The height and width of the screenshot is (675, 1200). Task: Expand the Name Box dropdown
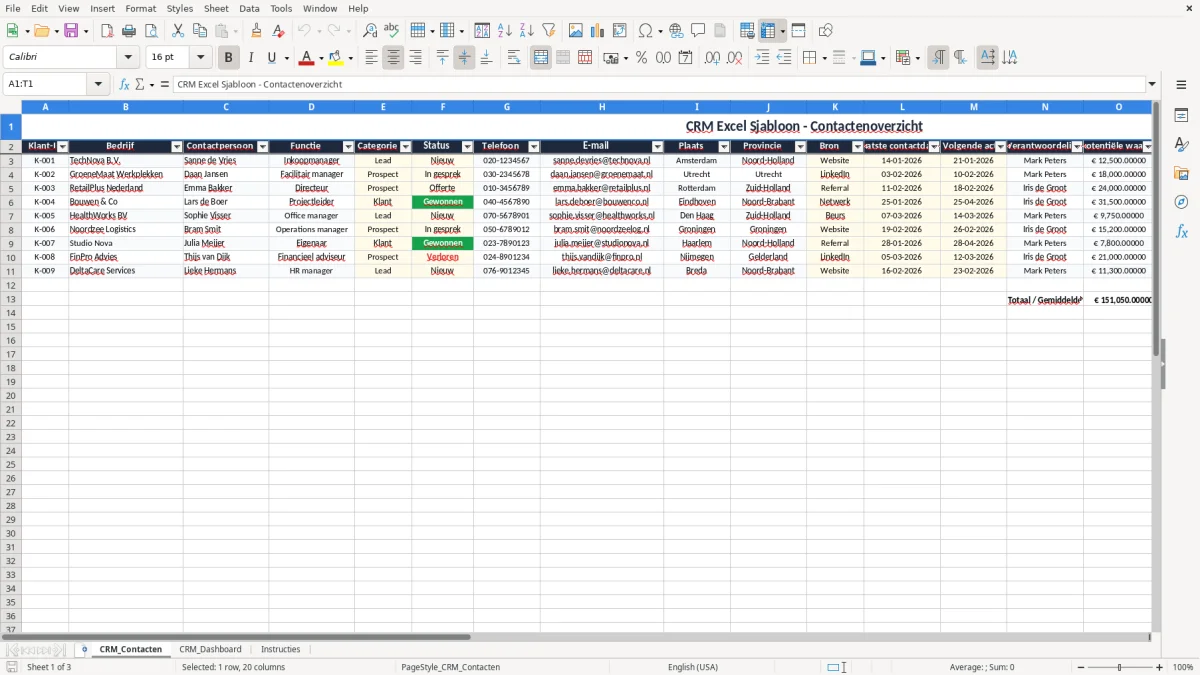(x=99, y=84)
